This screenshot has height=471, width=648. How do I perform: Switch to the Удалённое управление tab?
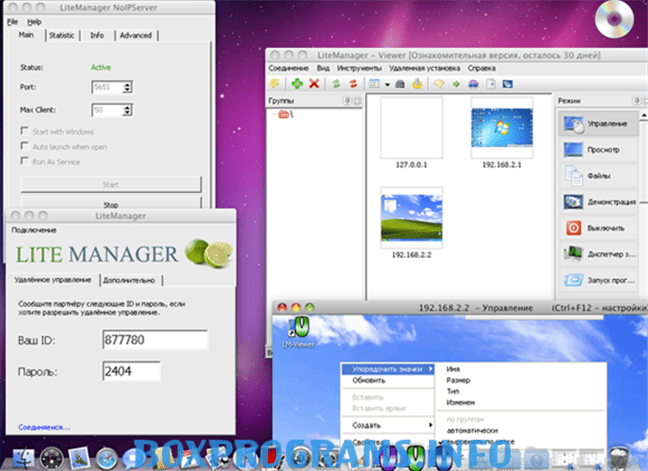pos(52,280)
